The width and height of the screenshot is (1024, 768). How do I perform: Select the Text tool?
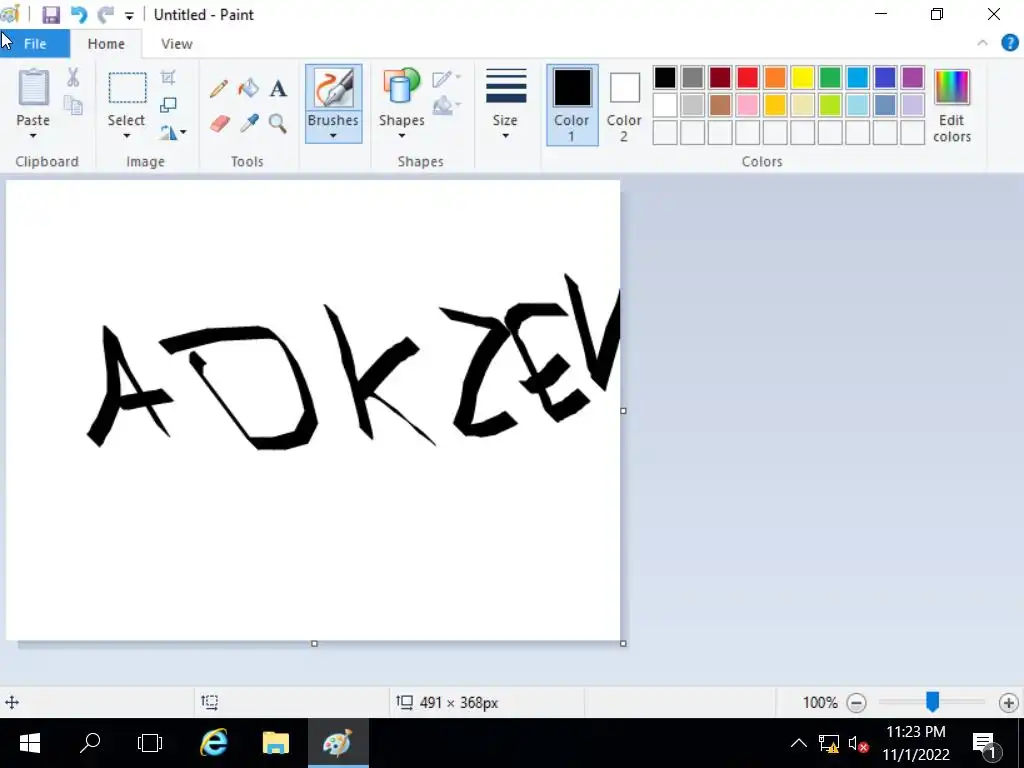pos(278,88)
